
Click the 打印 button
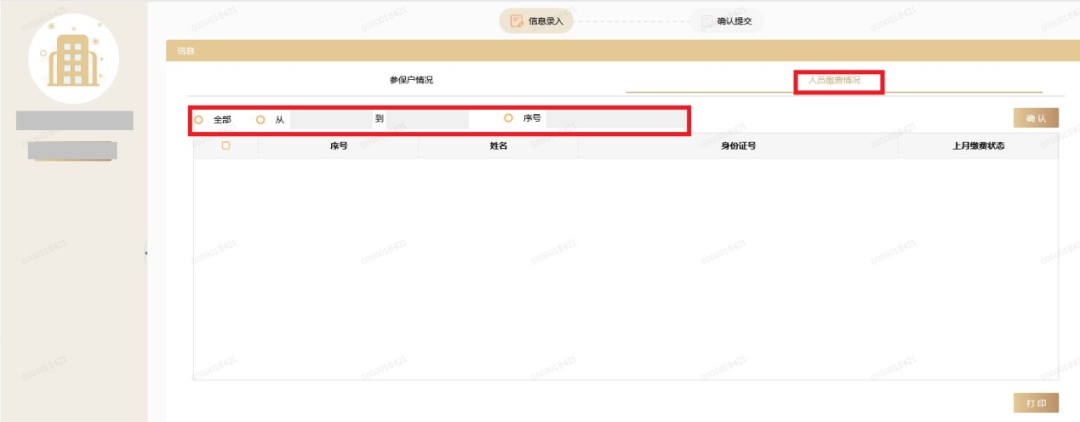click(x=1036, y=403)
